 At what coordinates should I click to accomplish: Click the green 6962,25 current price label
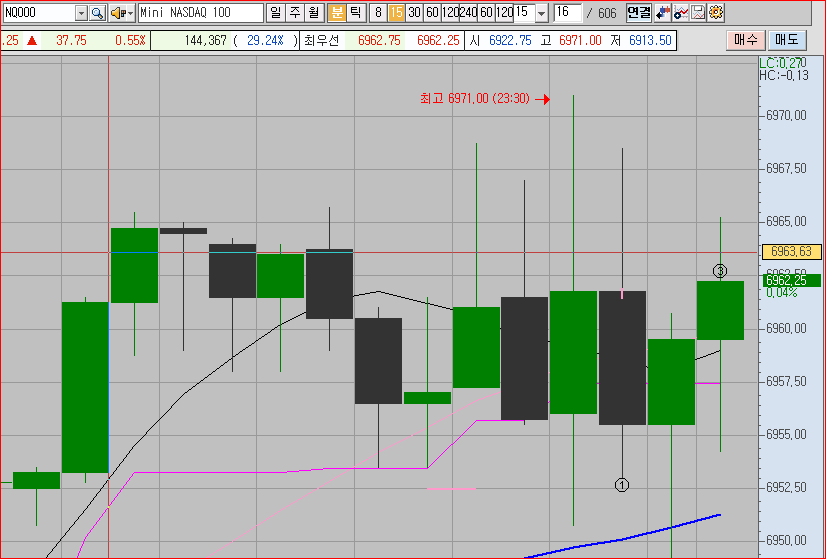(x=791, y=280)
